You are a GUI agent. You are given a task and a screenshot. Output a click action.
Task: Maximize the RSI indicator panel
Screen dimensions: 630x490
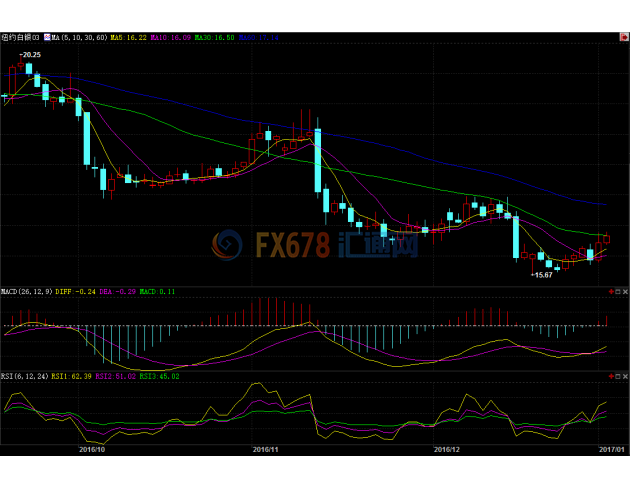tap(618, 376)
